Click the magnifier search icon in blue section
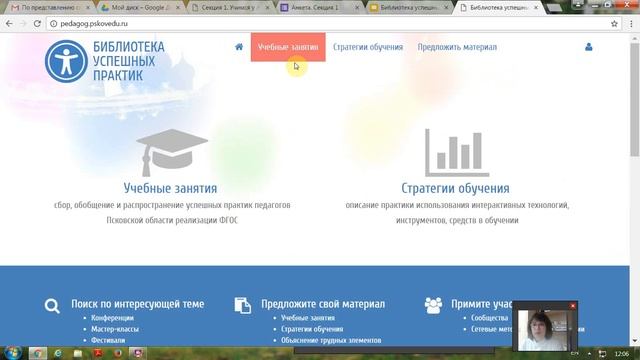The width and height of the screenshot is (640, 360). coord(52,306)
